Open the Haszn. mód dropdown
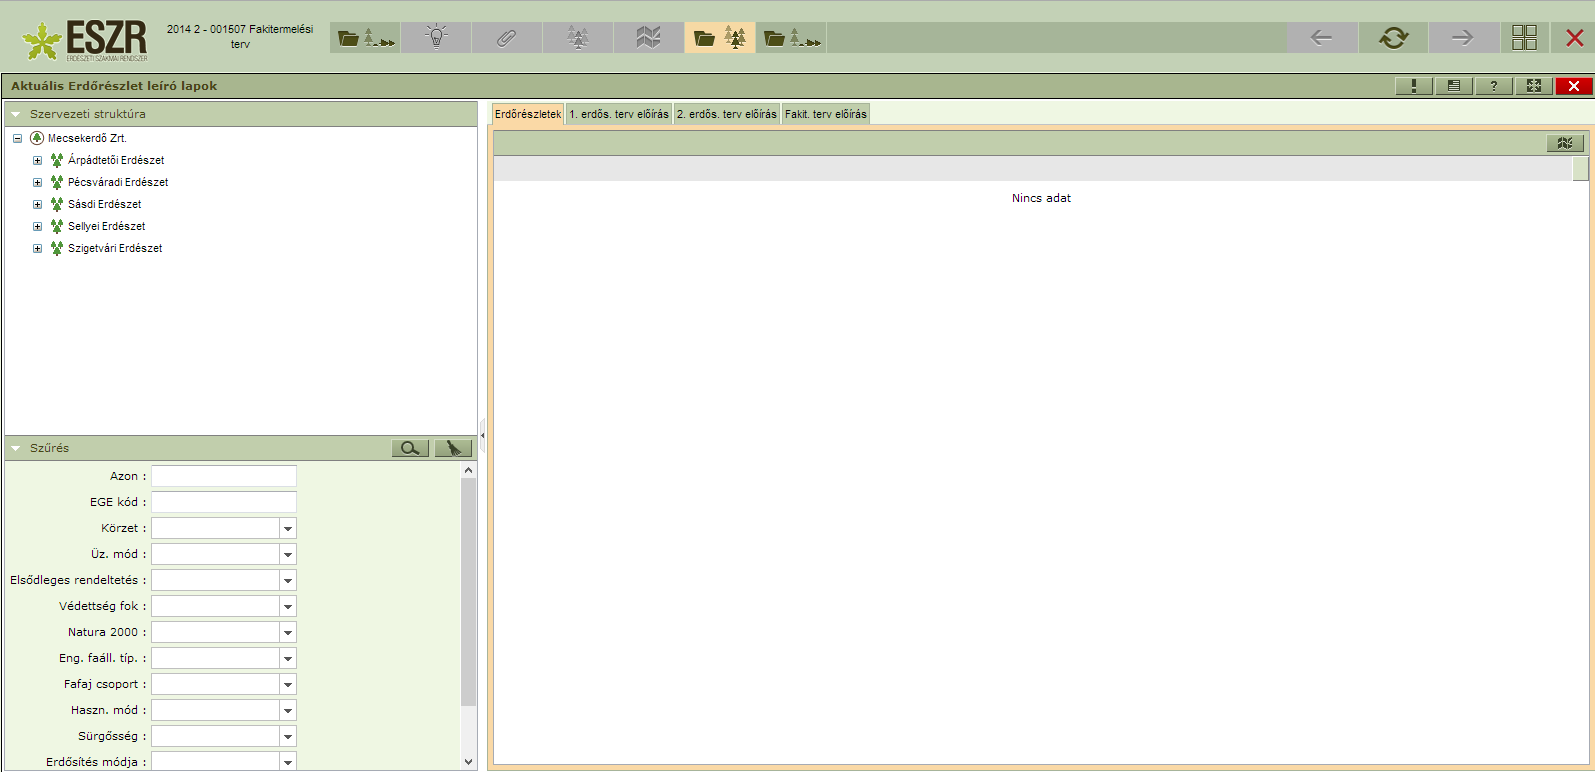Screen dimensions: 1595x772 click(288, 710)
